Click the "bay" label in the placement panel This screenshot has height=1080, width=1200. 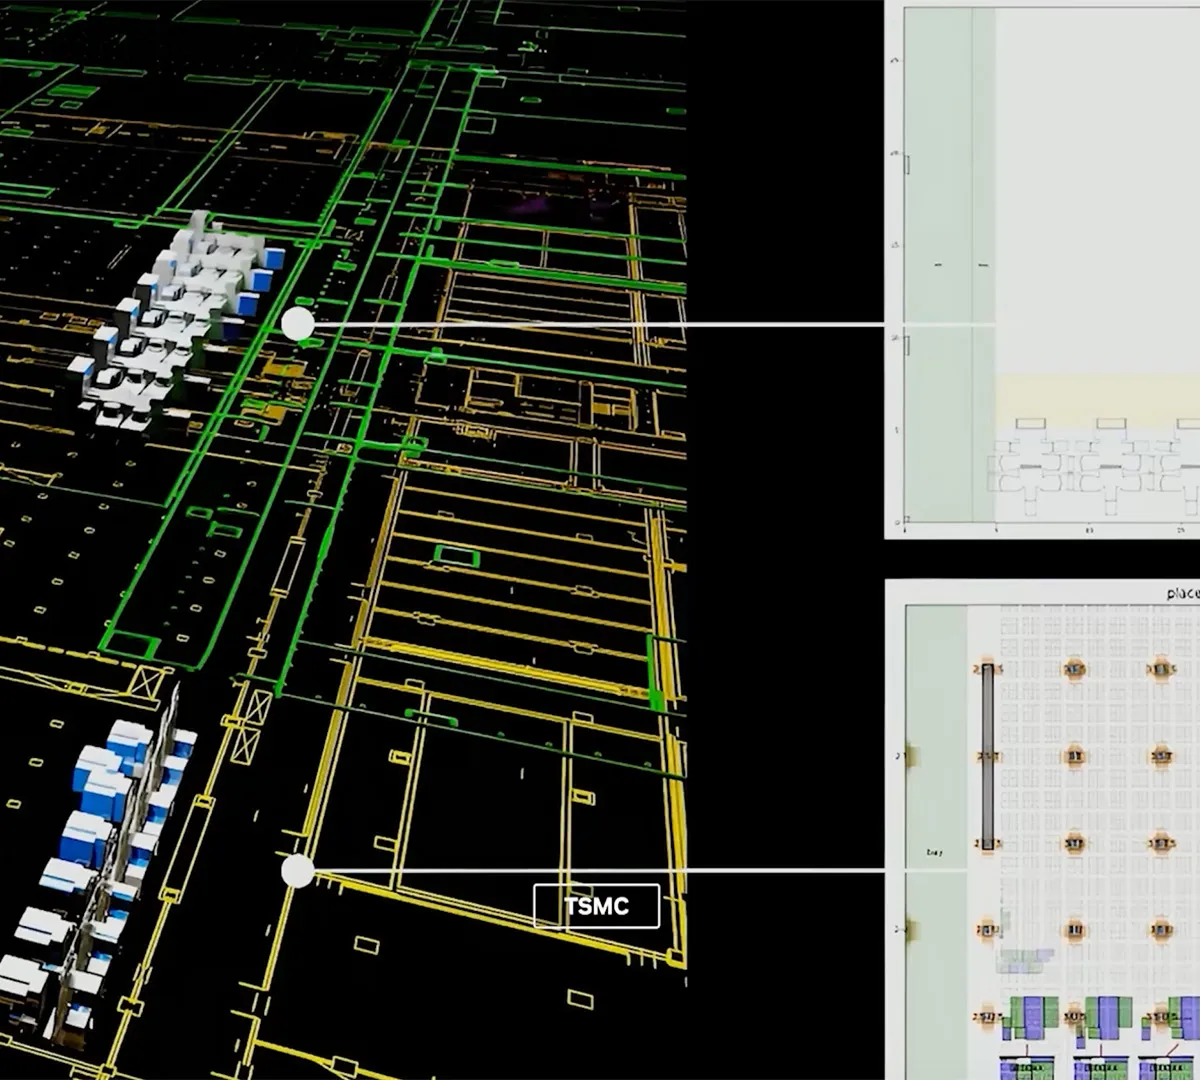click(934, 852)
